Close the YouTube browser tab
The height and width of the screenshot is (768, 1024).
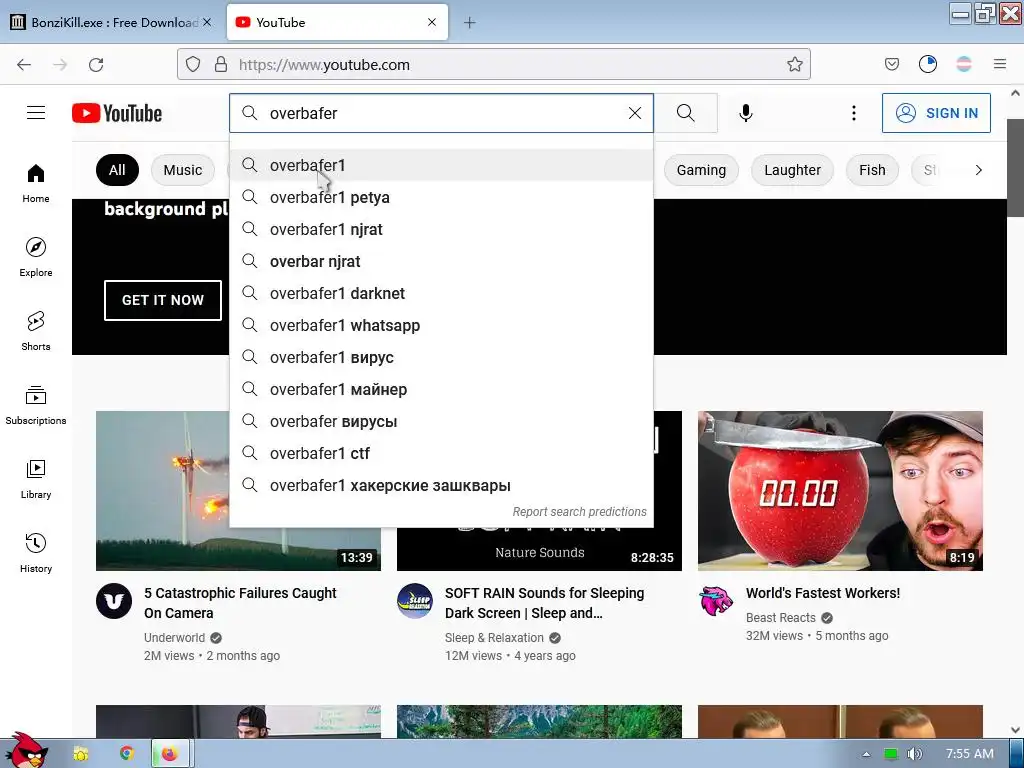pyautogui.click(x=432, y=22)
